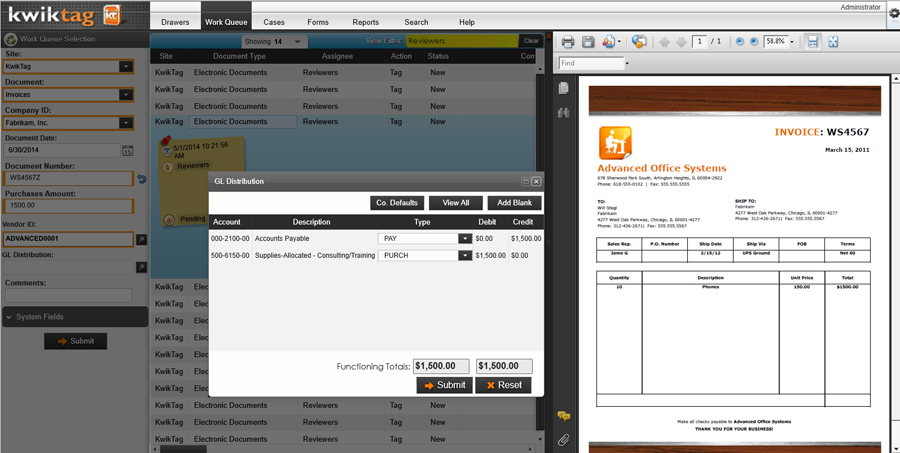The height and width of the screenshot is (453, 900).
Task: Click Submit in the Work Queue Selection panel
Action: click(x=75, y=341)
